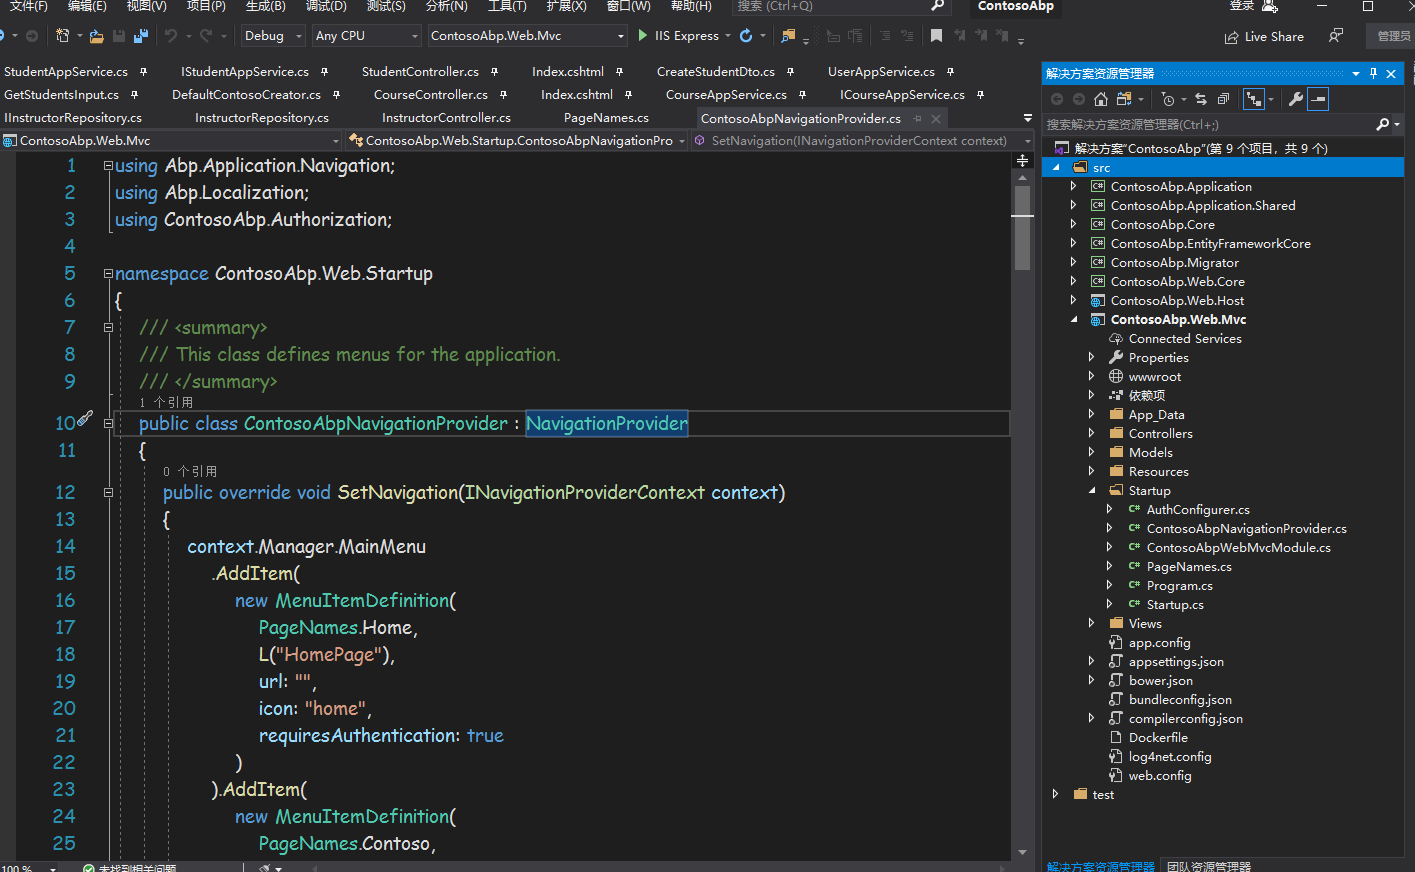Open Properties wrench icon in Solution Explorer

tap(1295, 99)
